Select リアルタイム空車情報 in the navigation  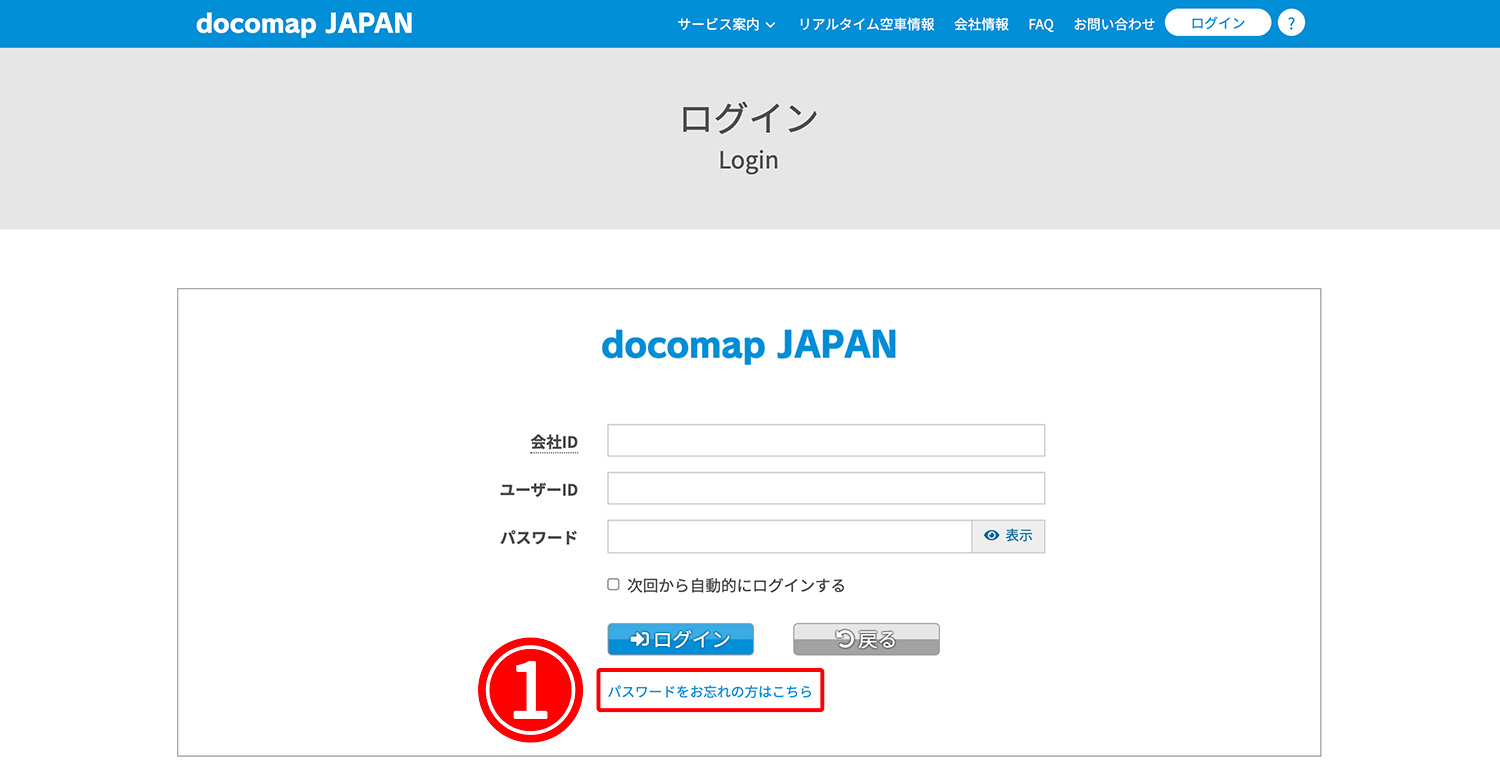(x=866, y=23)
